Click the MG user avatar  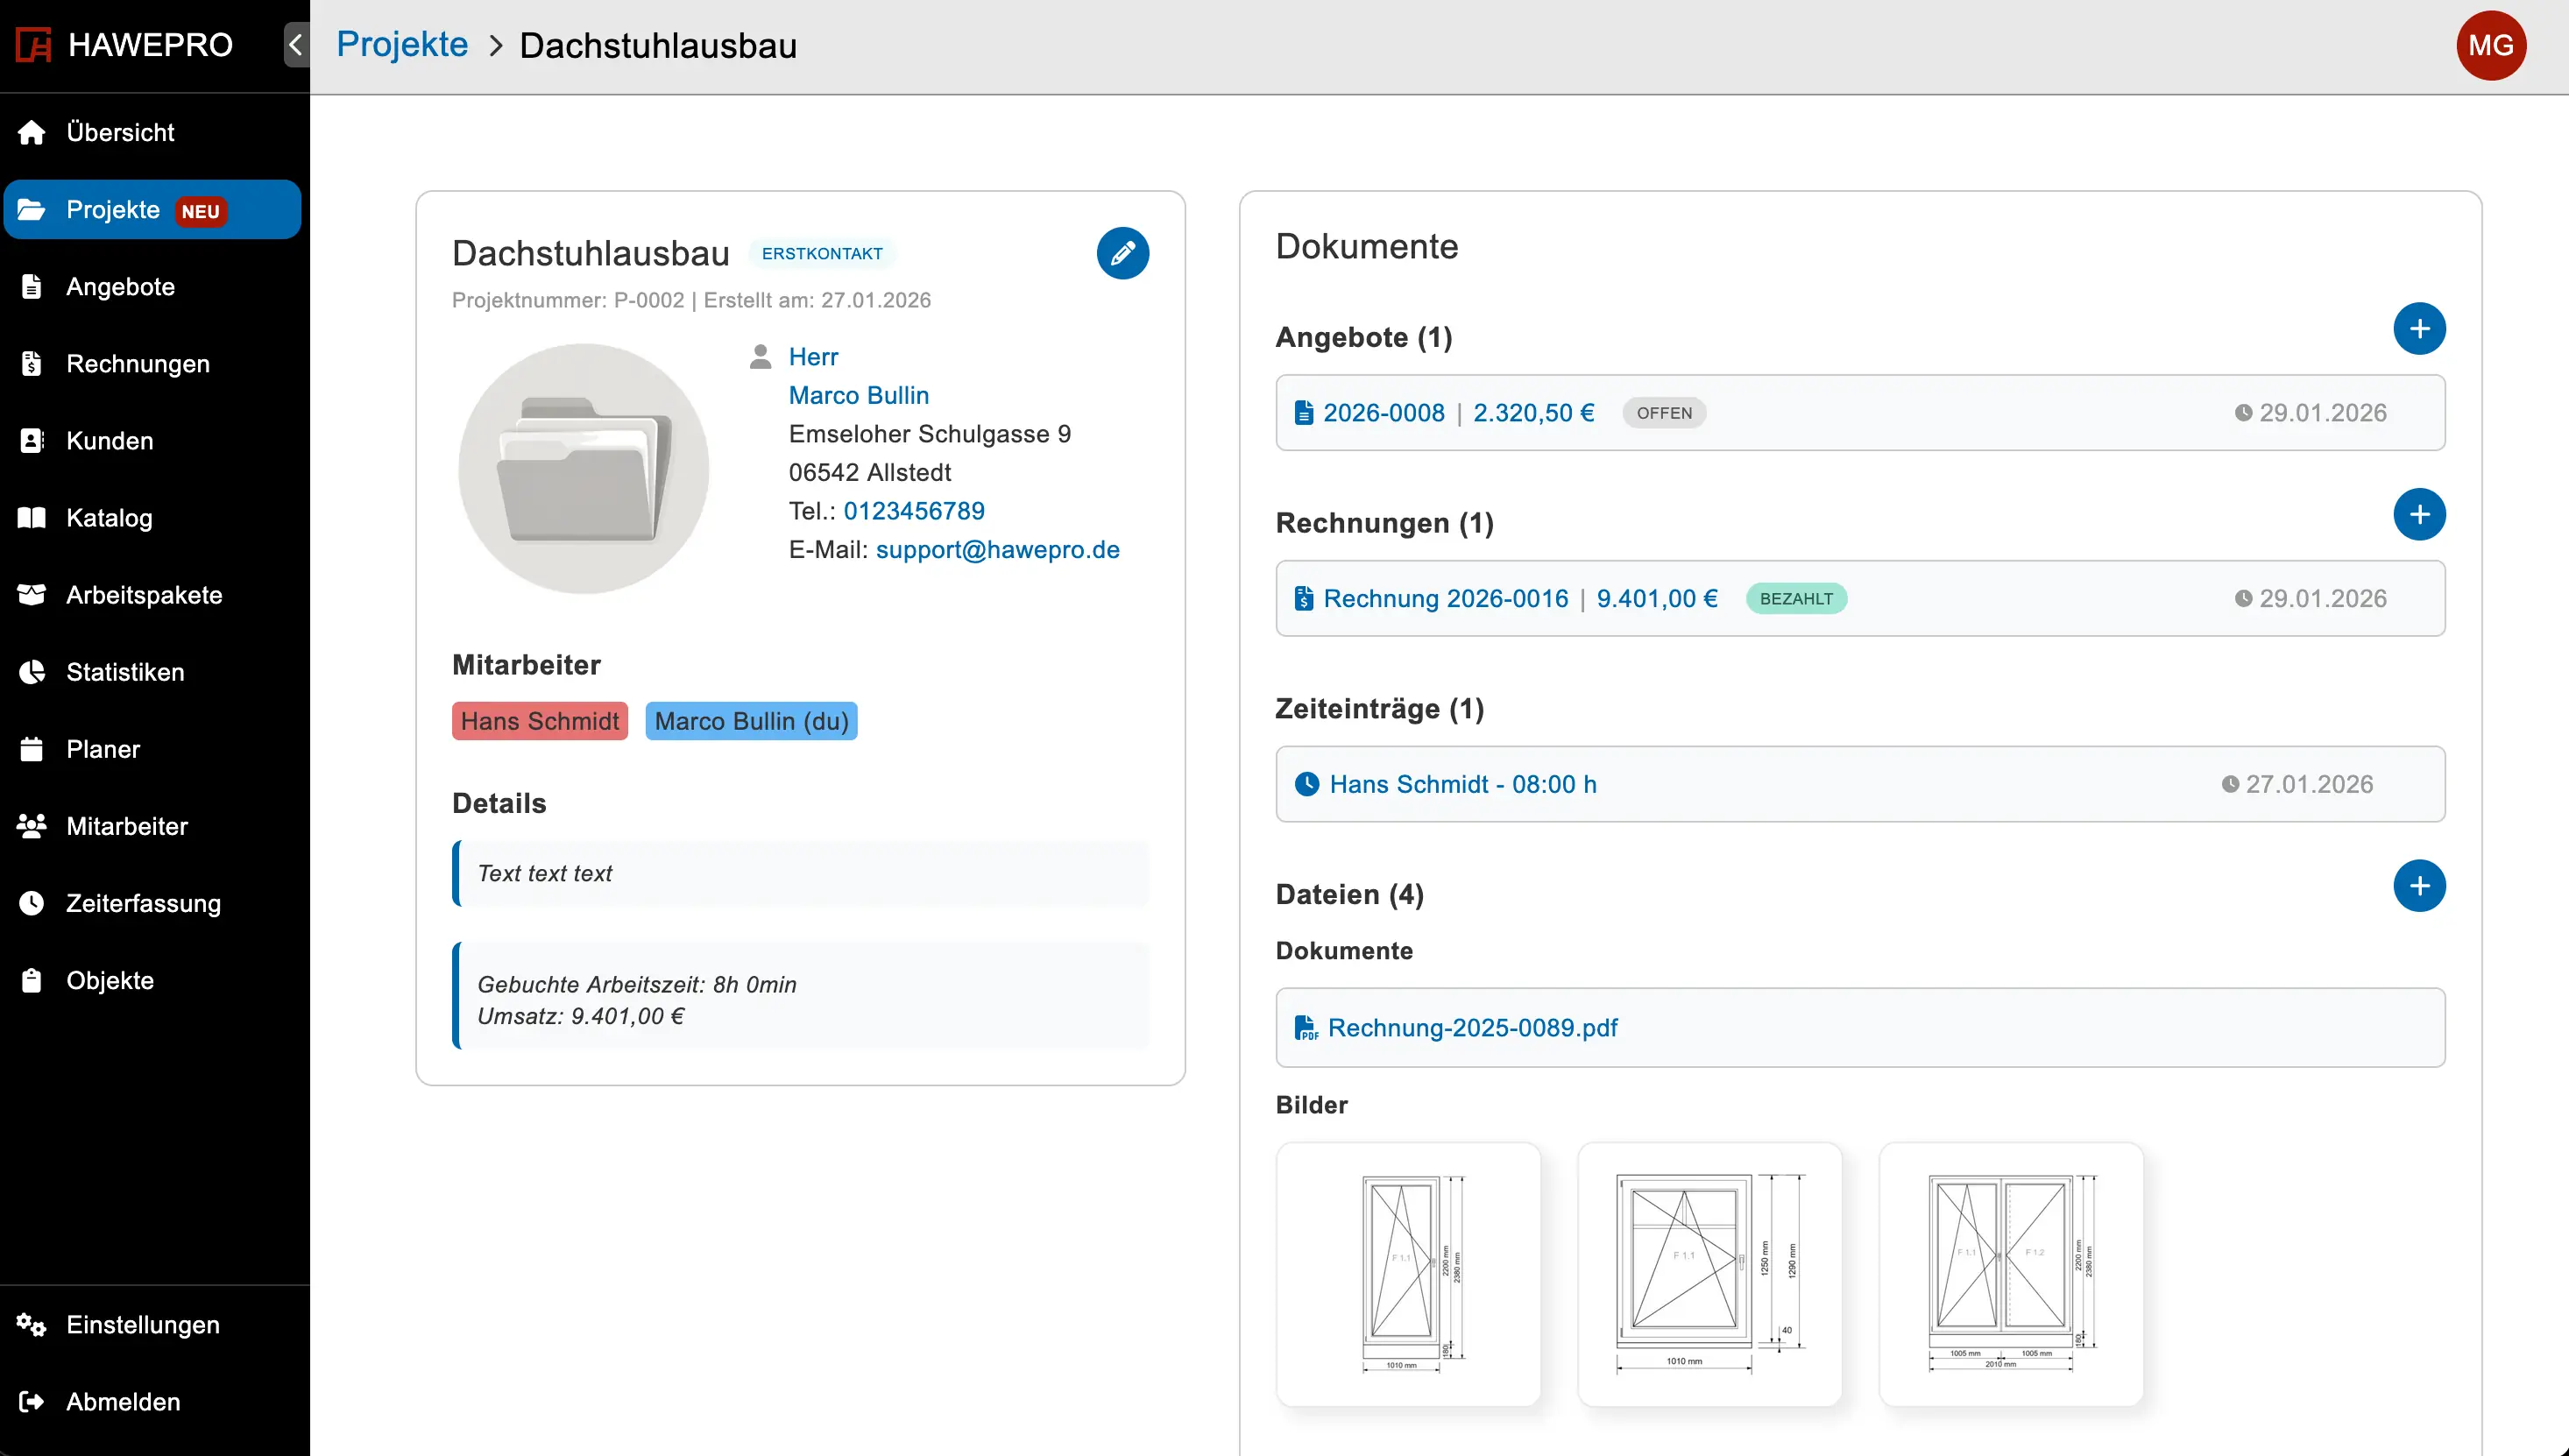(x=2490, y=45)
